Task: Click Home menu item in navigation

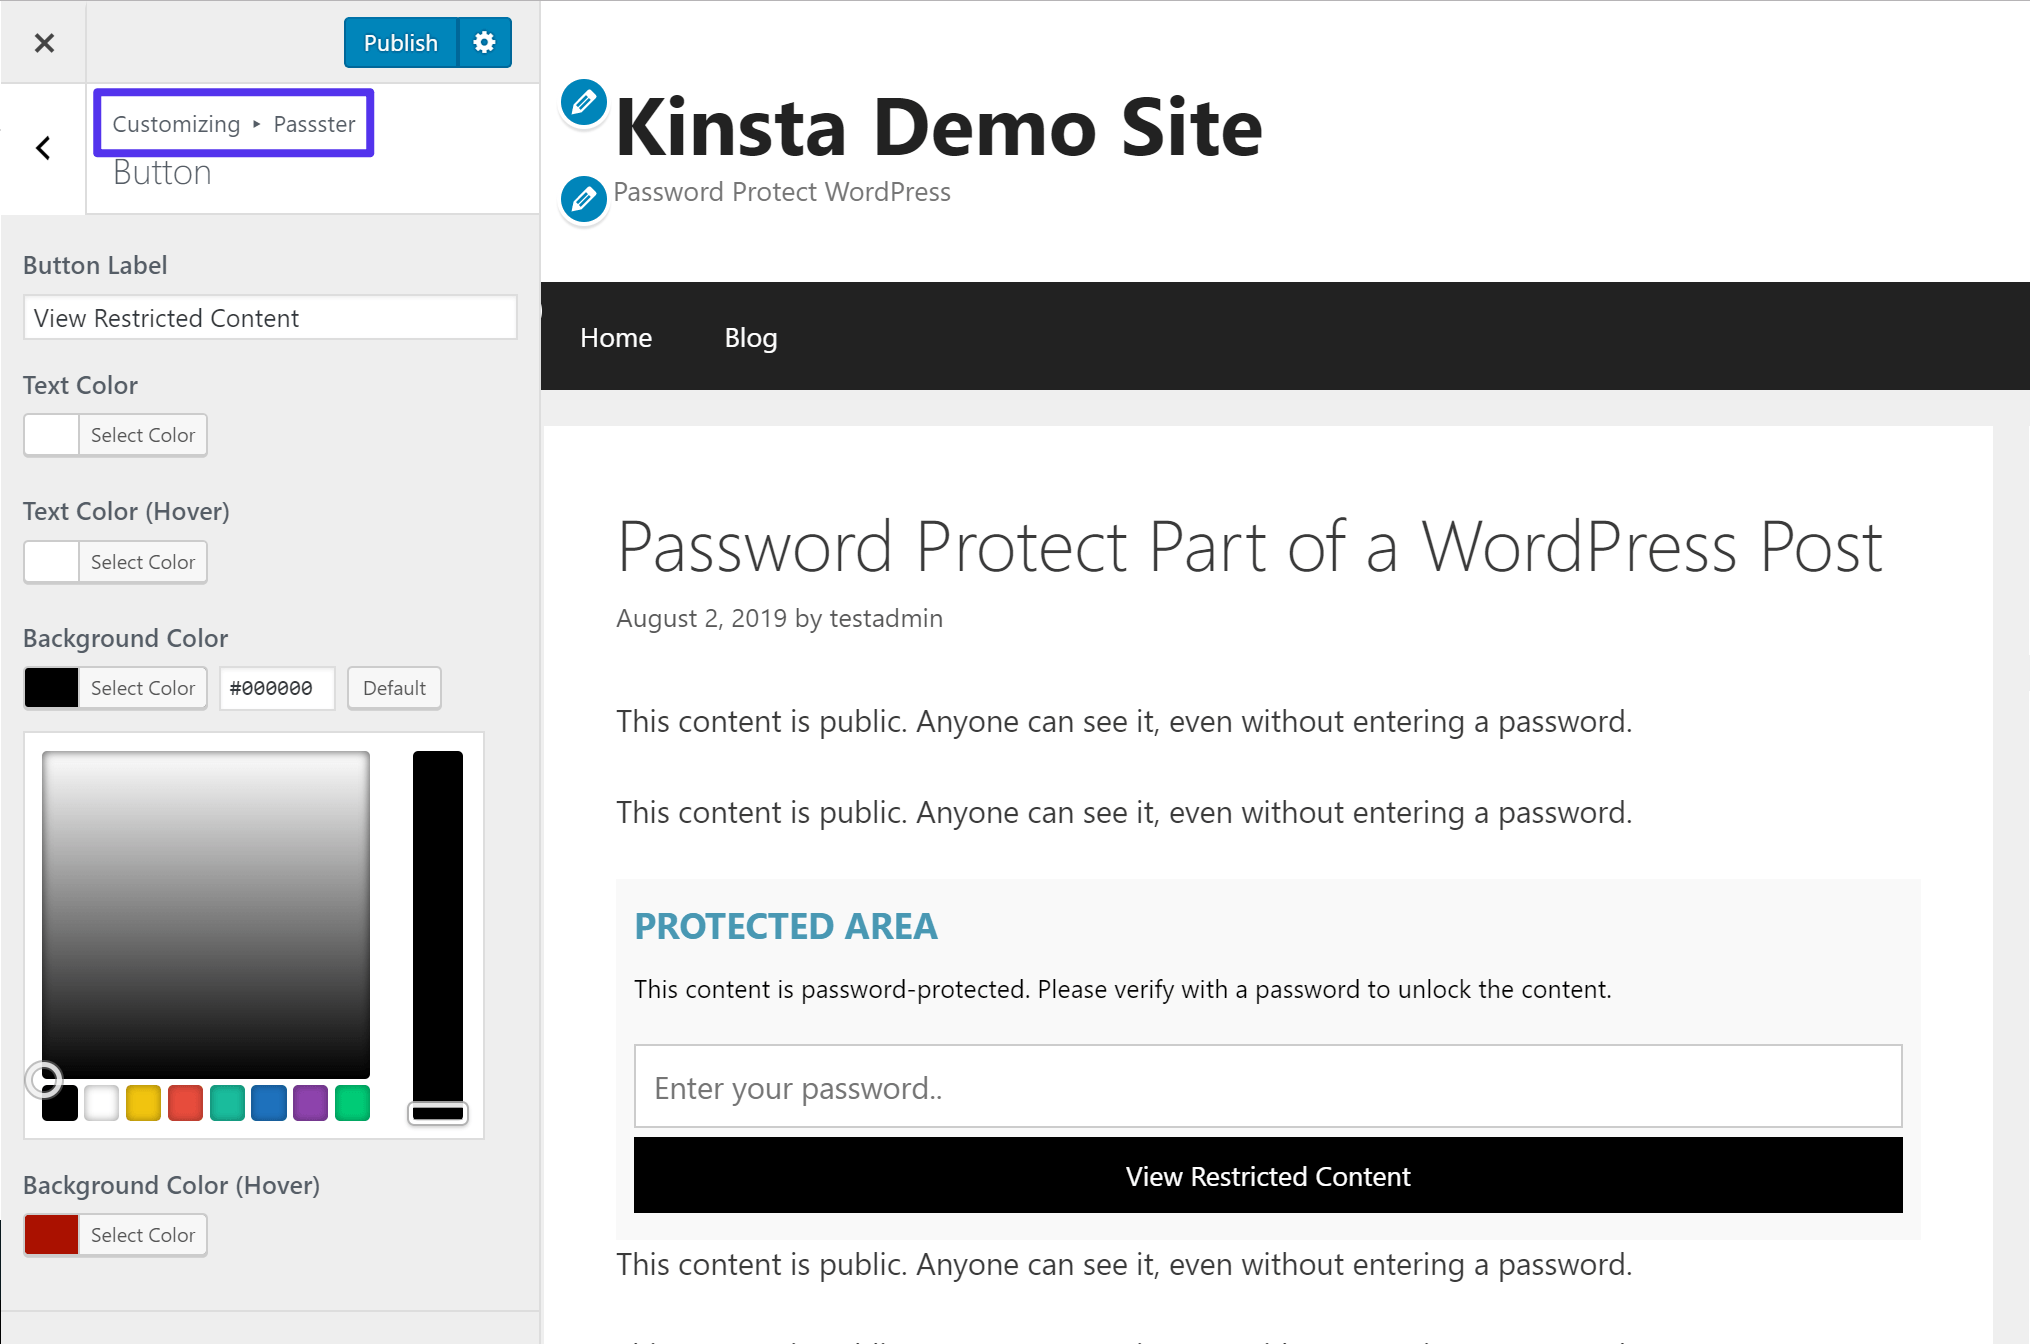Action: (x=616, y=336)
